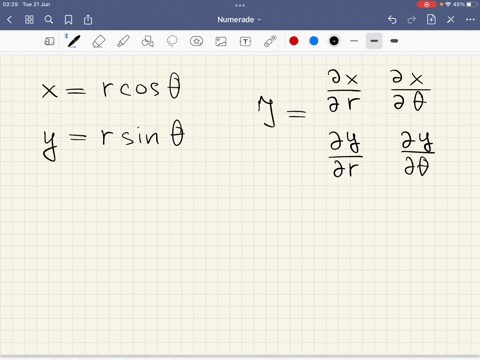Choose the black pen color
The height and width of the screenshot is (360, 480).
tap(334, 41)
